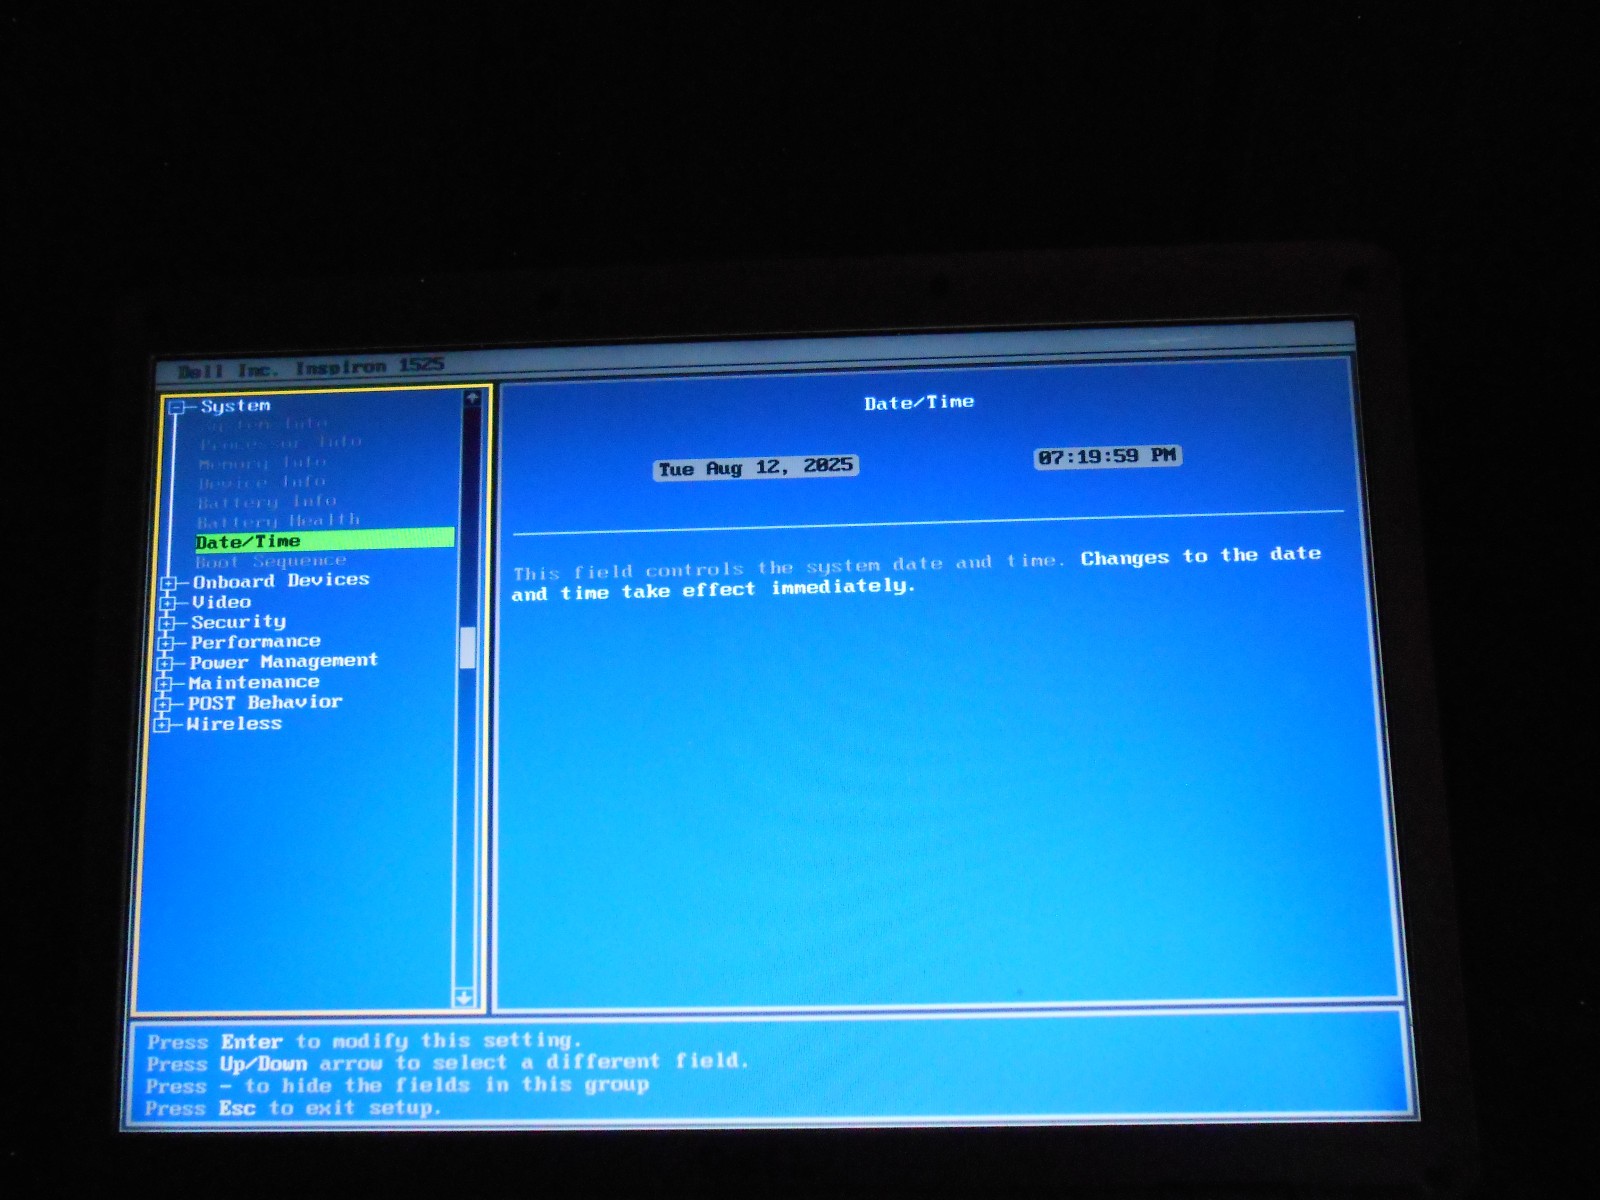This screenshot has width=1600, height=1200.
Task: Expand the POST Behavior node
Action: pyautogui.click(x=163, y=704)
